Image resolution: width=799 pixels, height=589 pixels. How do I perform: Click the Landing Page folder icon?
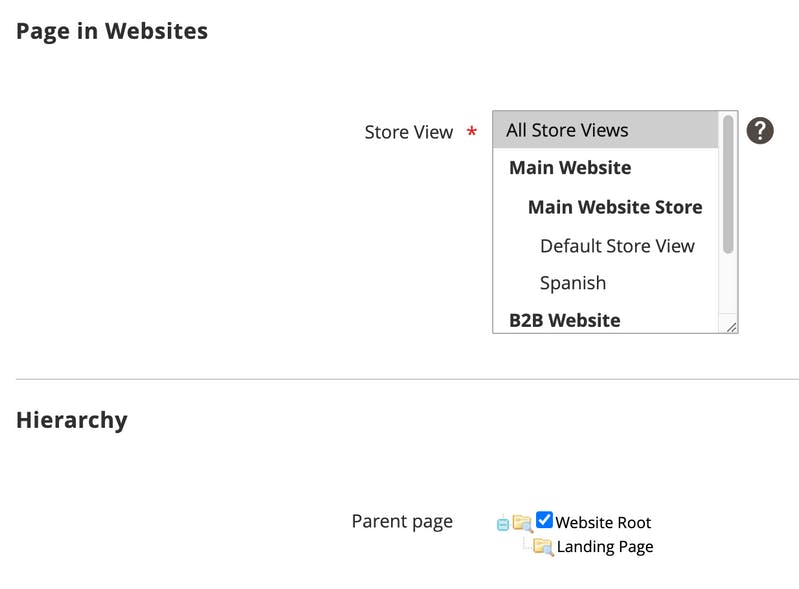pyautogui.click(x=543, y=547)
